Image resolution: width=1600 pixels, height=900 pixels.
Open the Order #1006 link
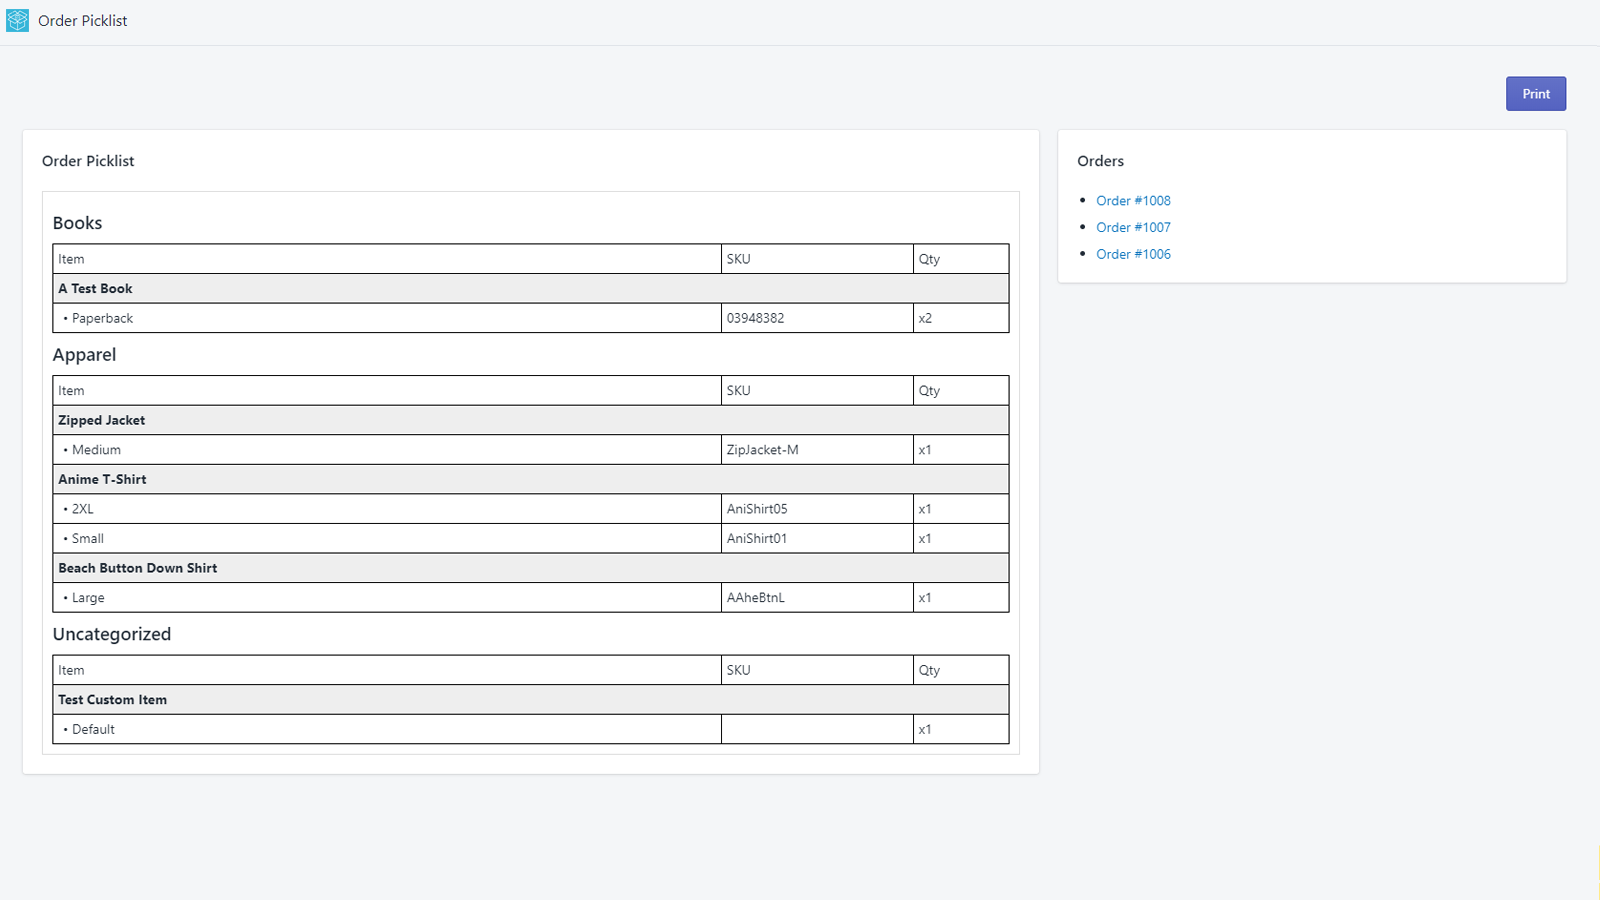[1133, 255]
